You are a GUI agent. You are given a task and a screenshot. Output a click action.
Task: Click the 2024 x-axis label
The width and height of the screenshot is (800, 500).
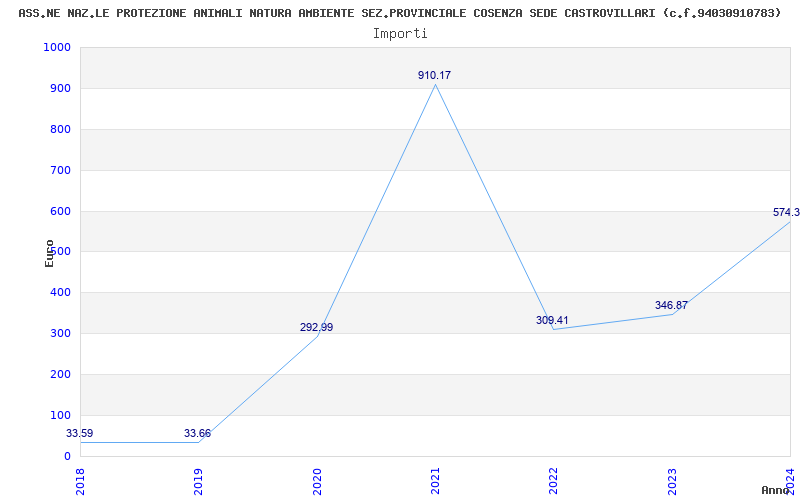[790, 481]
